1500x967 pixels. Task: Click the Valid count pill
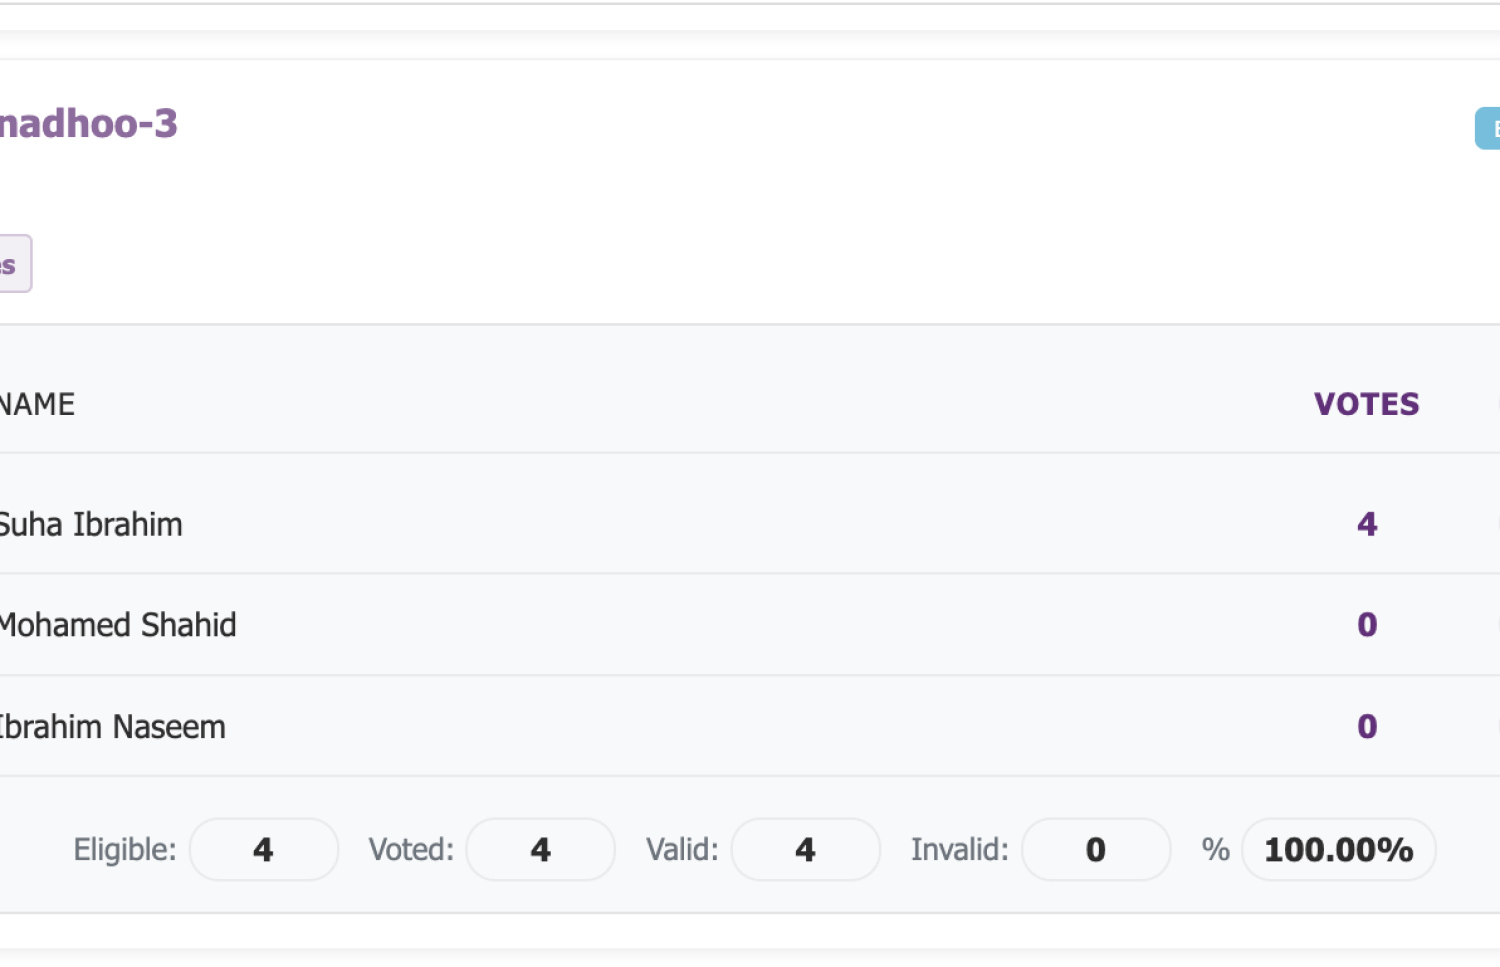tap(805, 850)
